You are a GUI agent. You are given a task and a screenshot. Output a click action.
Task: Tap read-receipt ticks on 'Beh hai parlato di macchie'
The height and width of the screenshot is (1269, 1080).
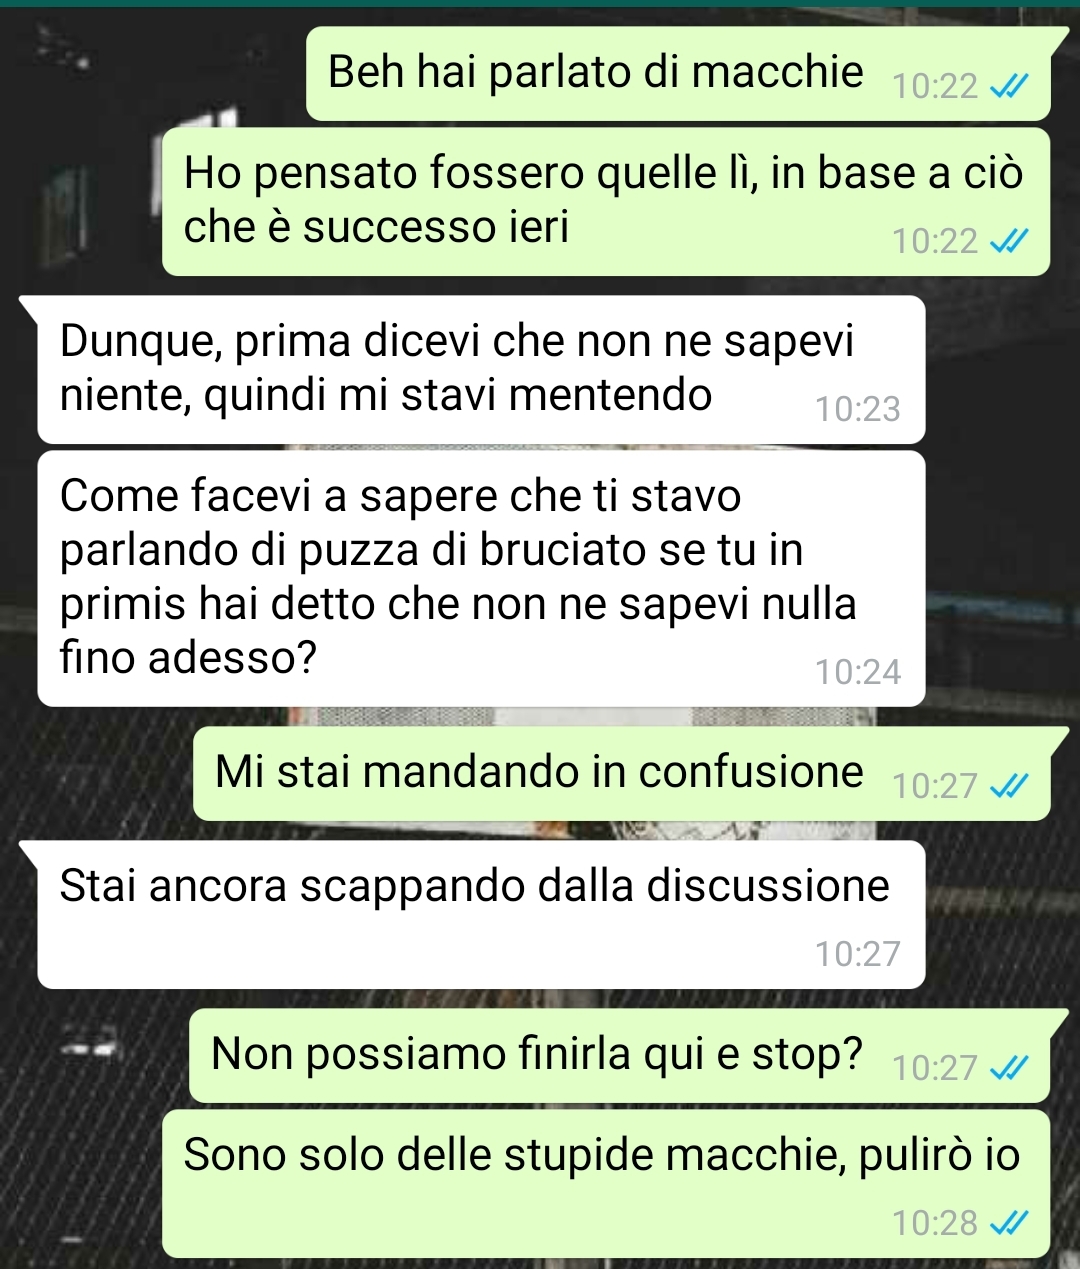click(1008, 88)
